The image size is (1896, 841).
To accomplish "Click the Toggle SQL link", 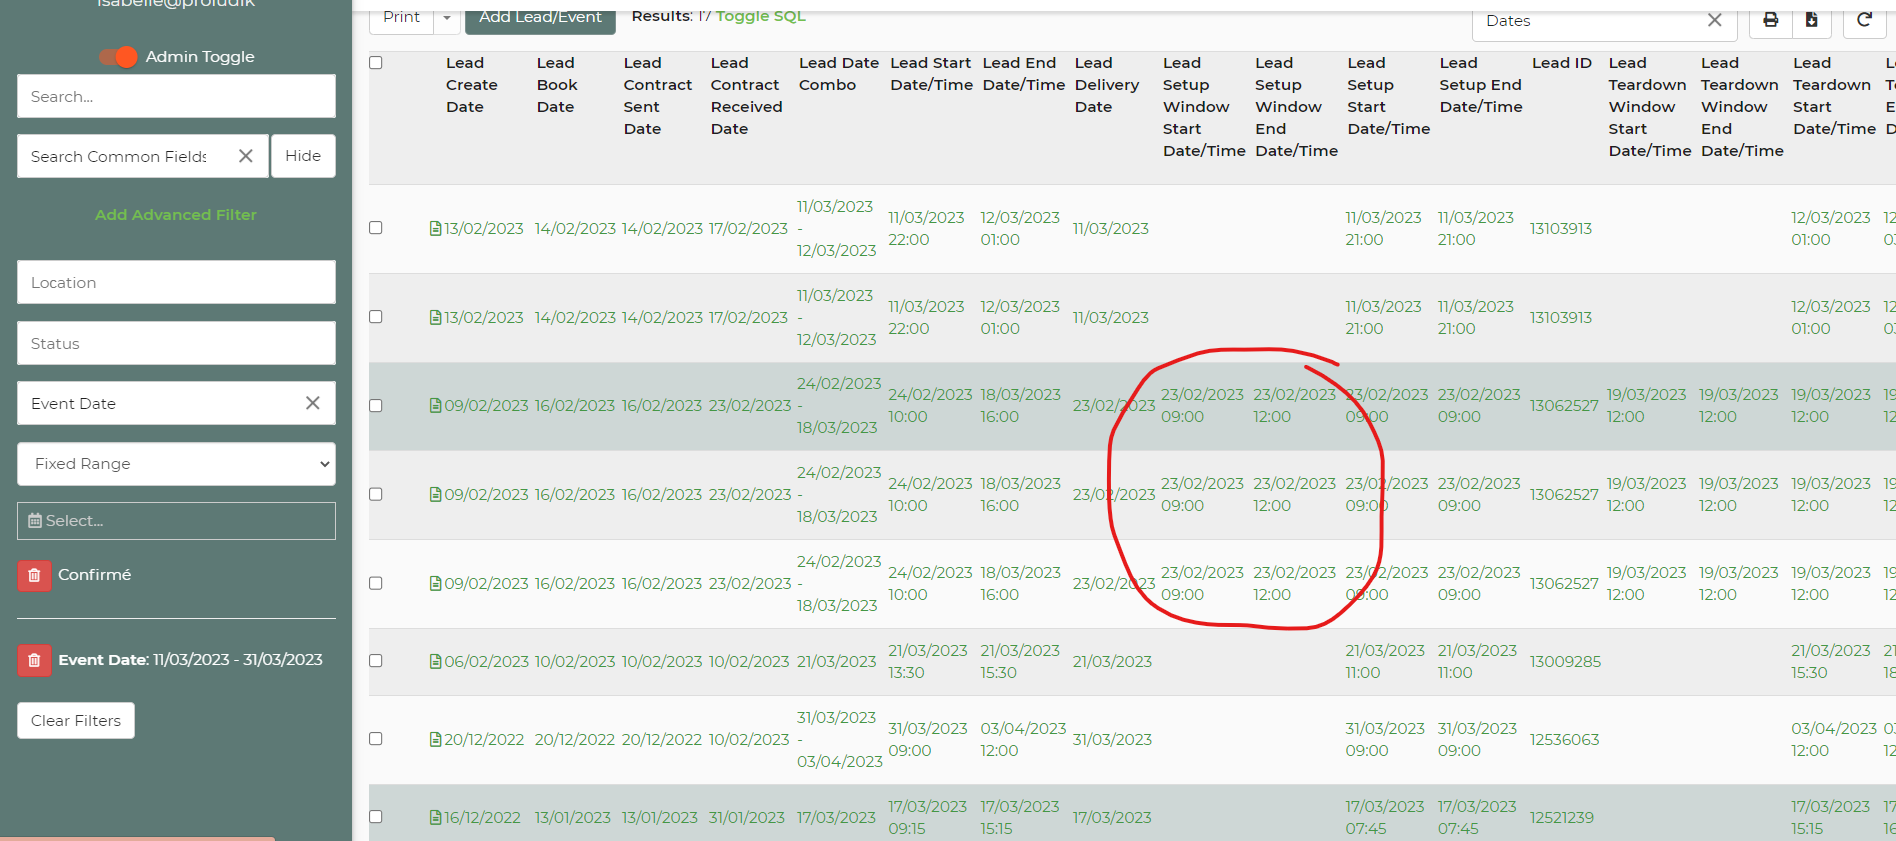I will pos(760,16).
